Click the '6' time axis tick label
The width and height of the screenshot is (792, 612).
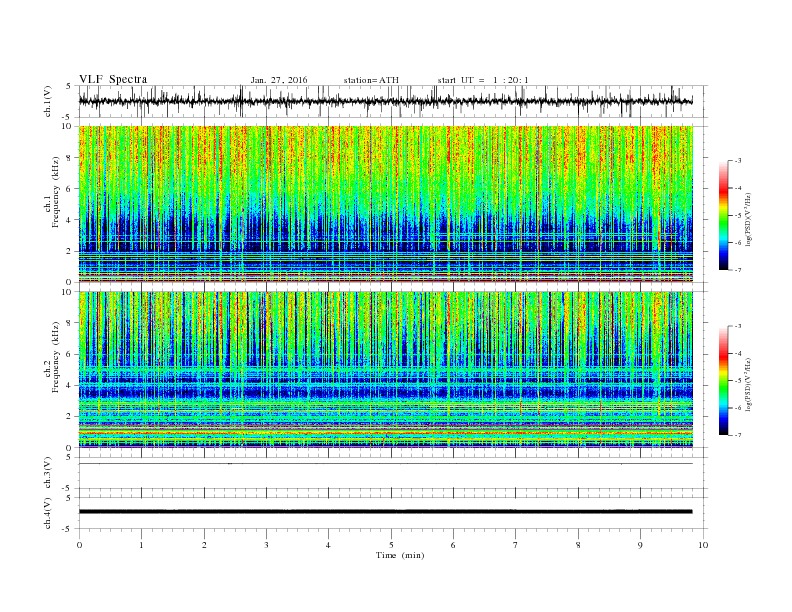[x=453, y=545]
